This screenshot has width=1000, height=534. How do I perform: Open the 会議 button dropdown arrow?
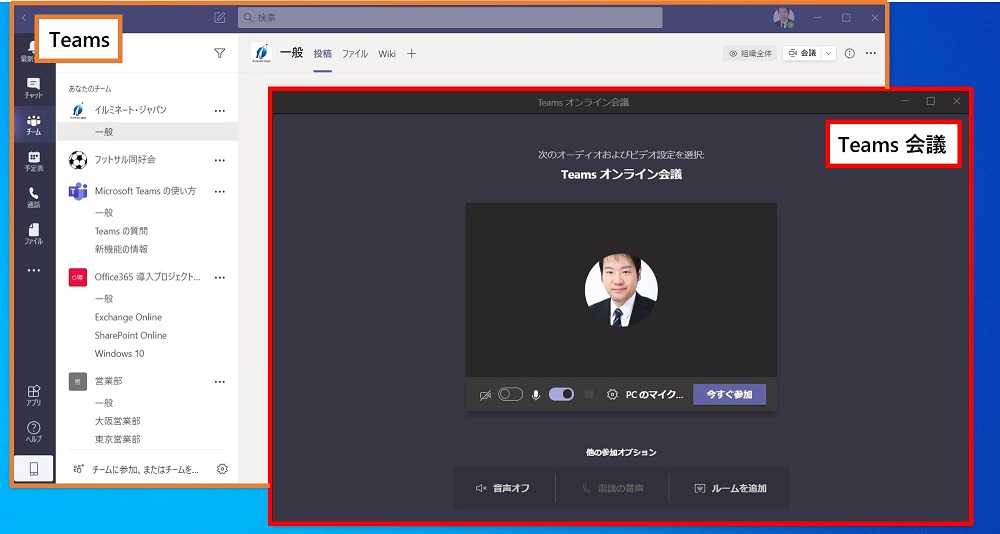[828, 54]
